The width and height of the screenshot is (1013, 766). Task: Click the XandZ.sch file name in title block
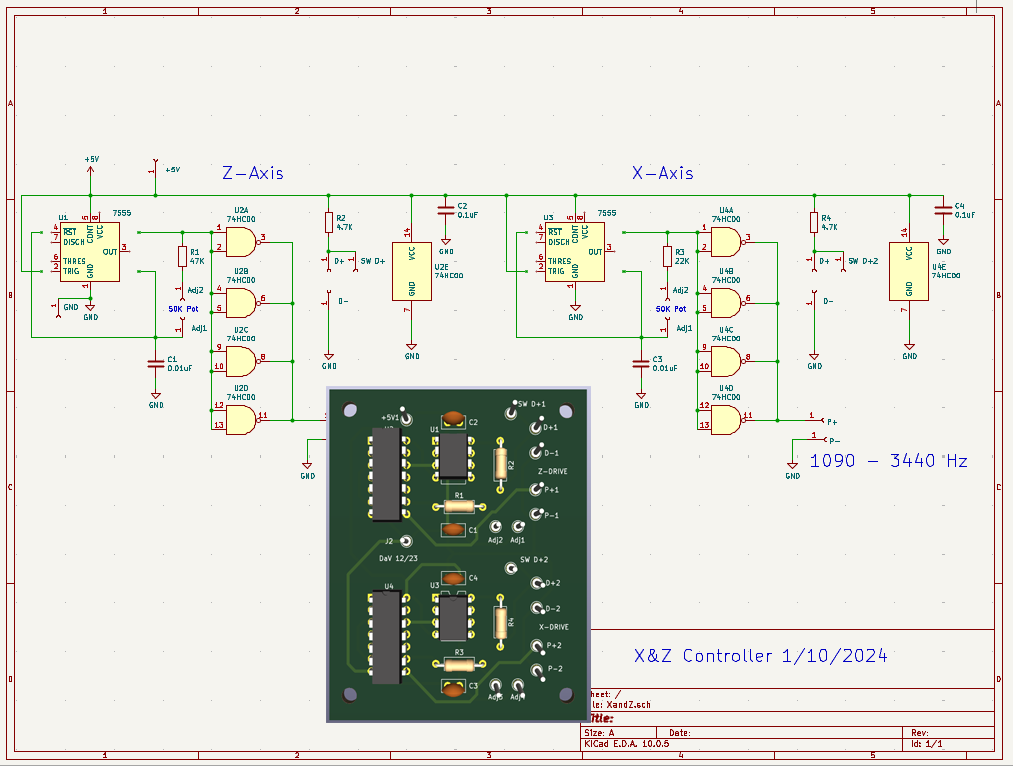click(x=627, y=705)
